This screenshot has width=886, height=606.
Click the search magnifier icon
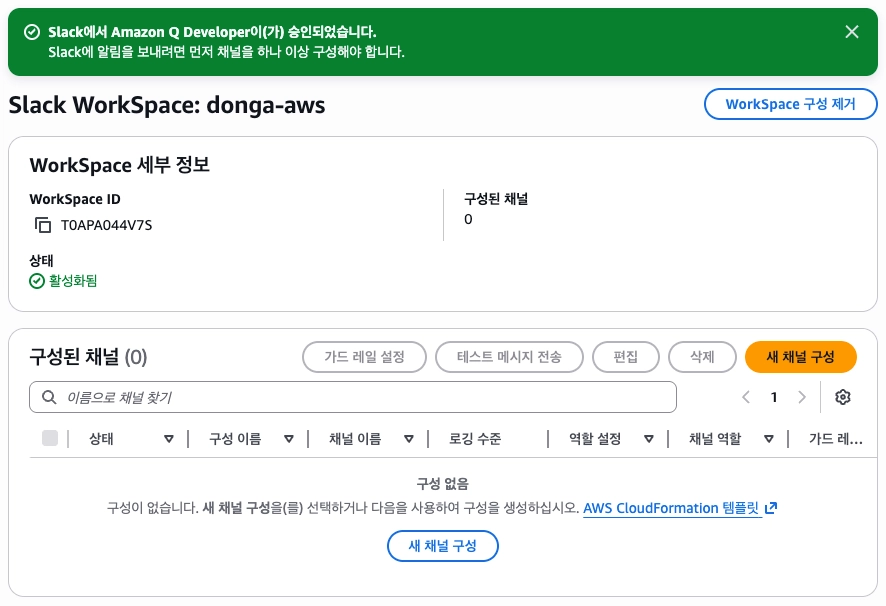pyautogui.click(x=48, y=397)
